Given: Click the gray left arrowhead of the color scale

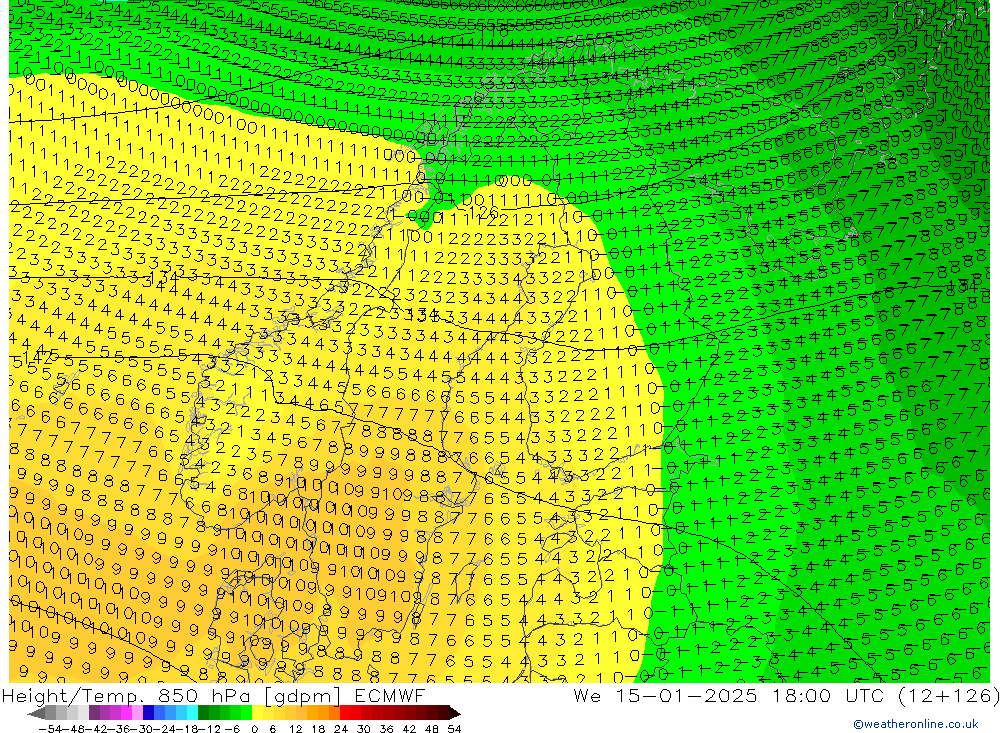Looking at the screenshot, I should [37, 714].
